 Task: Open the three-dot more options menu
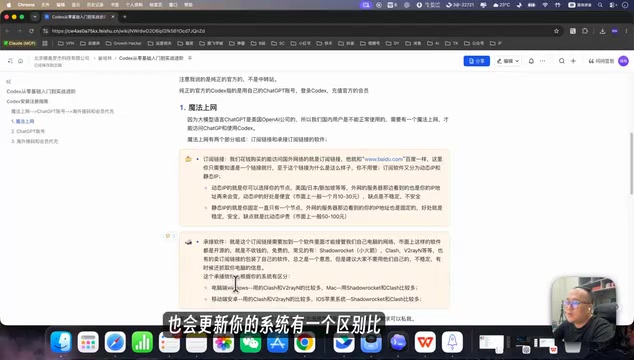[543, 61]
